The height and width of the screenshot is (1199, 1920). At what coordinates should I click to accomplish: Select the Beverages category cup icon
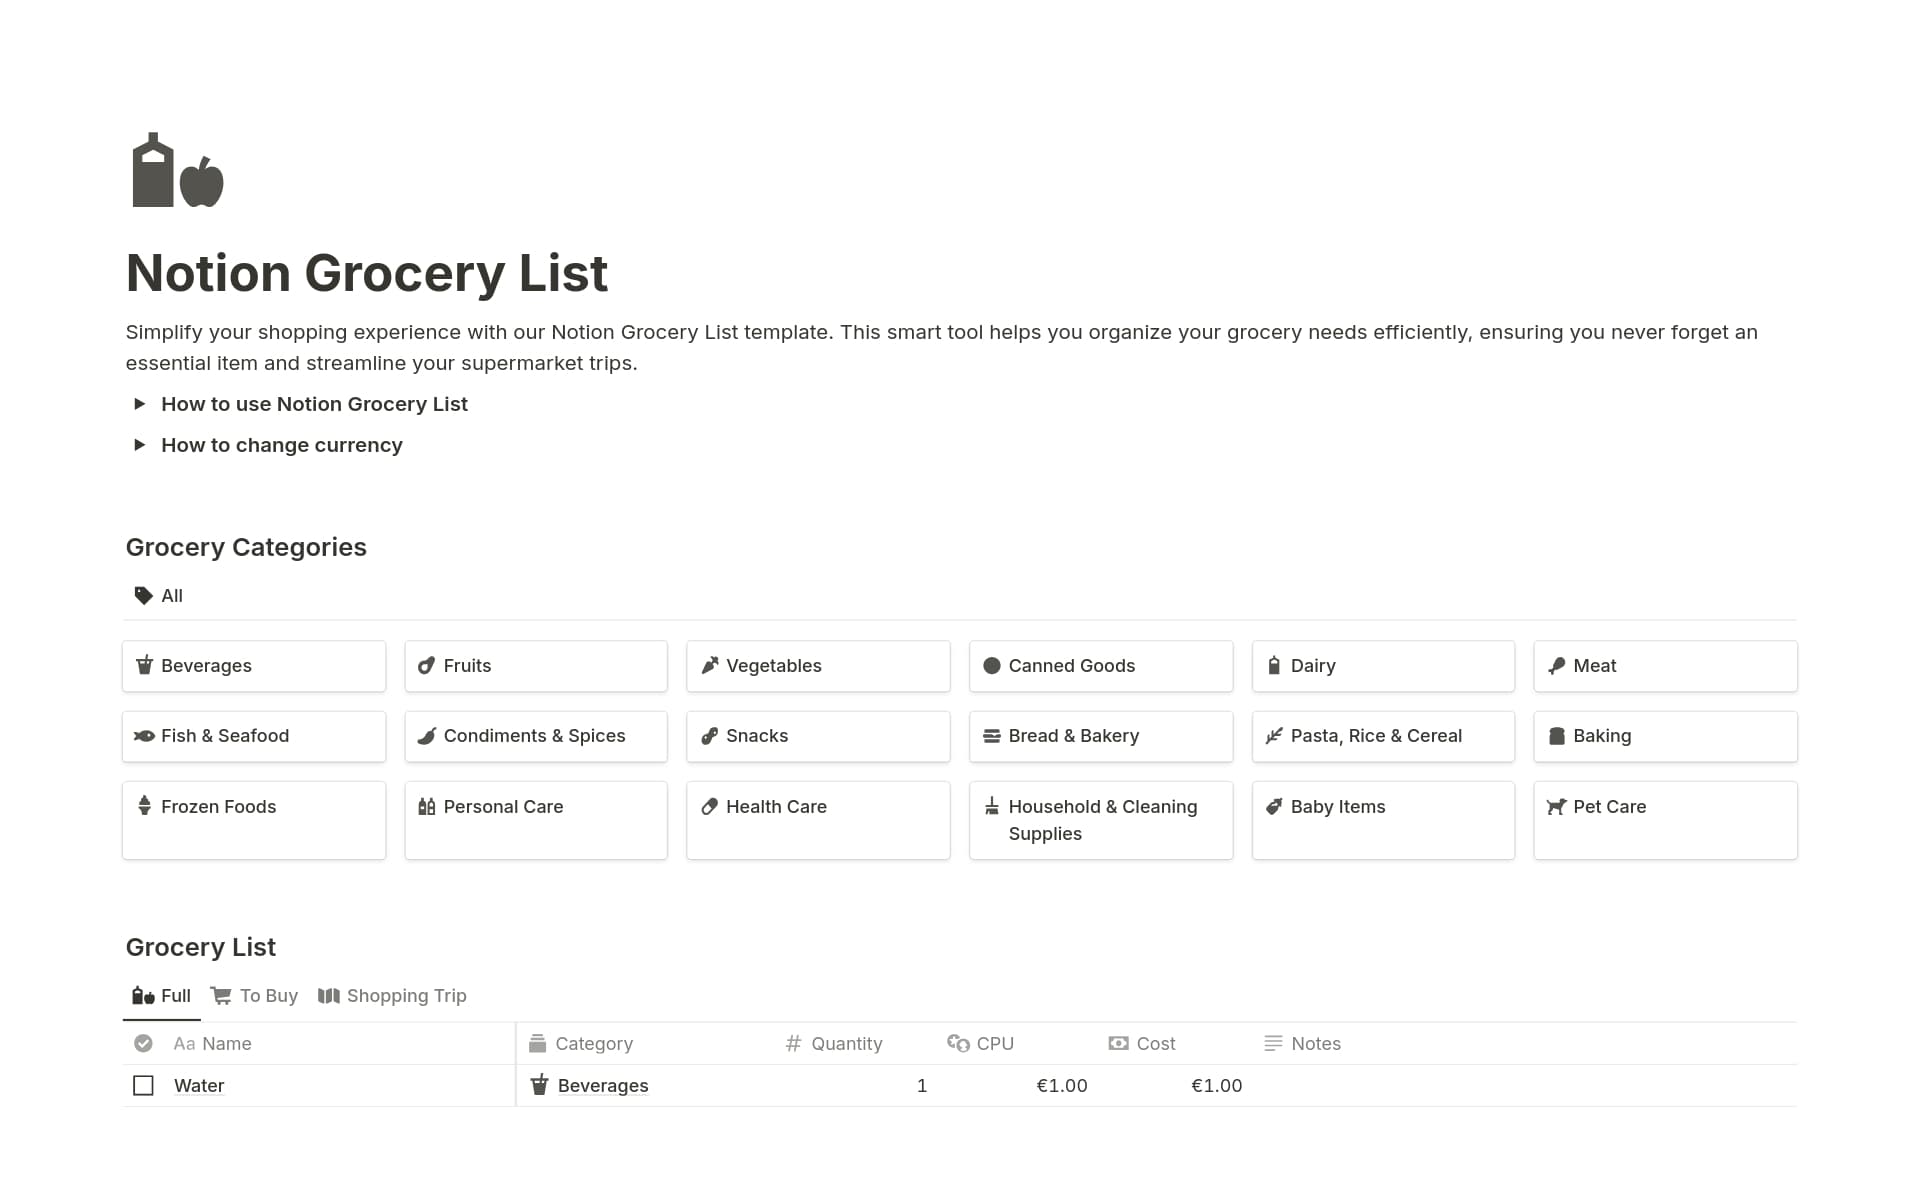(x=142, y=665)
